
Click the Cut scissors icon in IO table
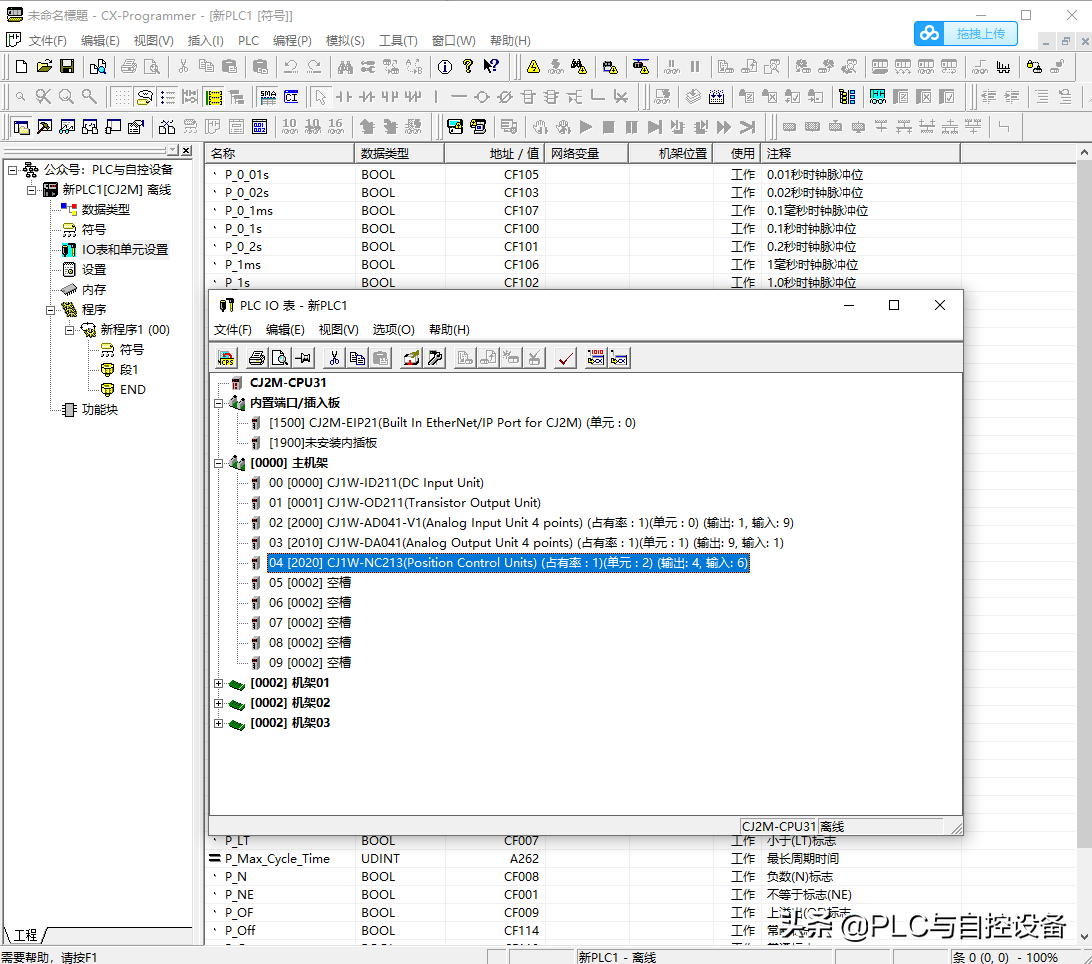(334, 358)
